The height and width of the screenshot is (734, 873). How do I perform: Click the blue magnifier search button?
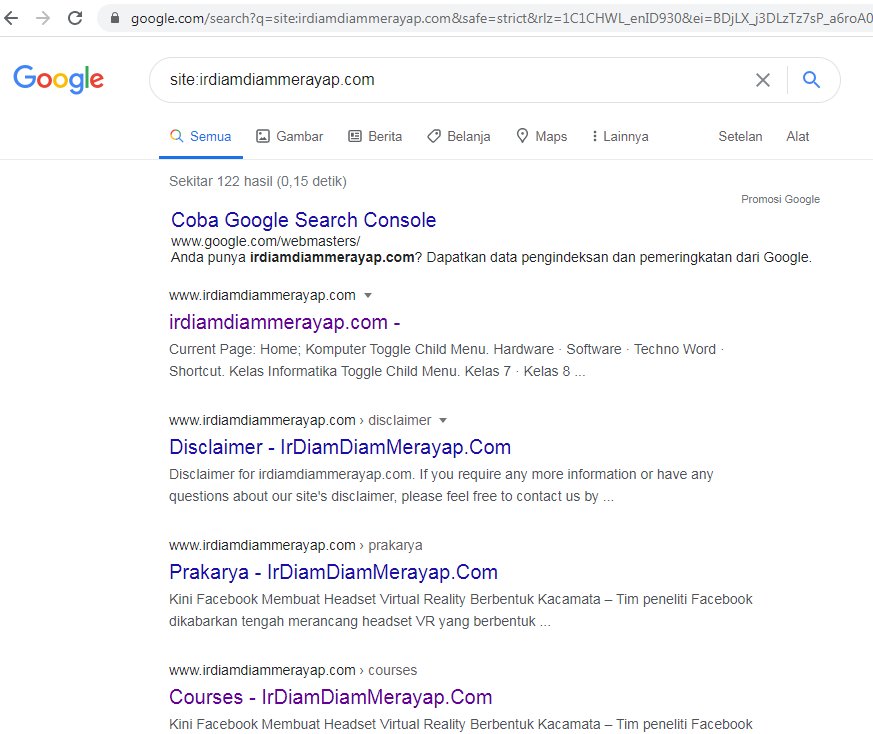811,80
